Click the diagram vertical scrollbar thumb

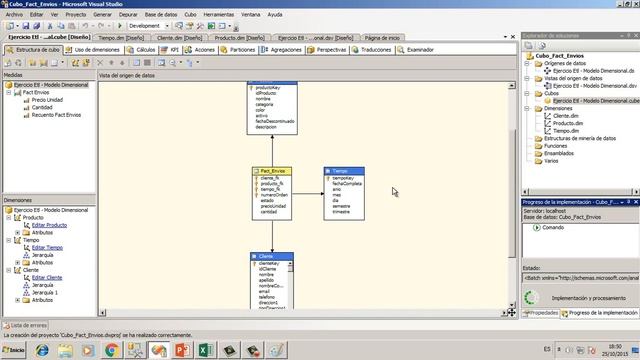512,193
